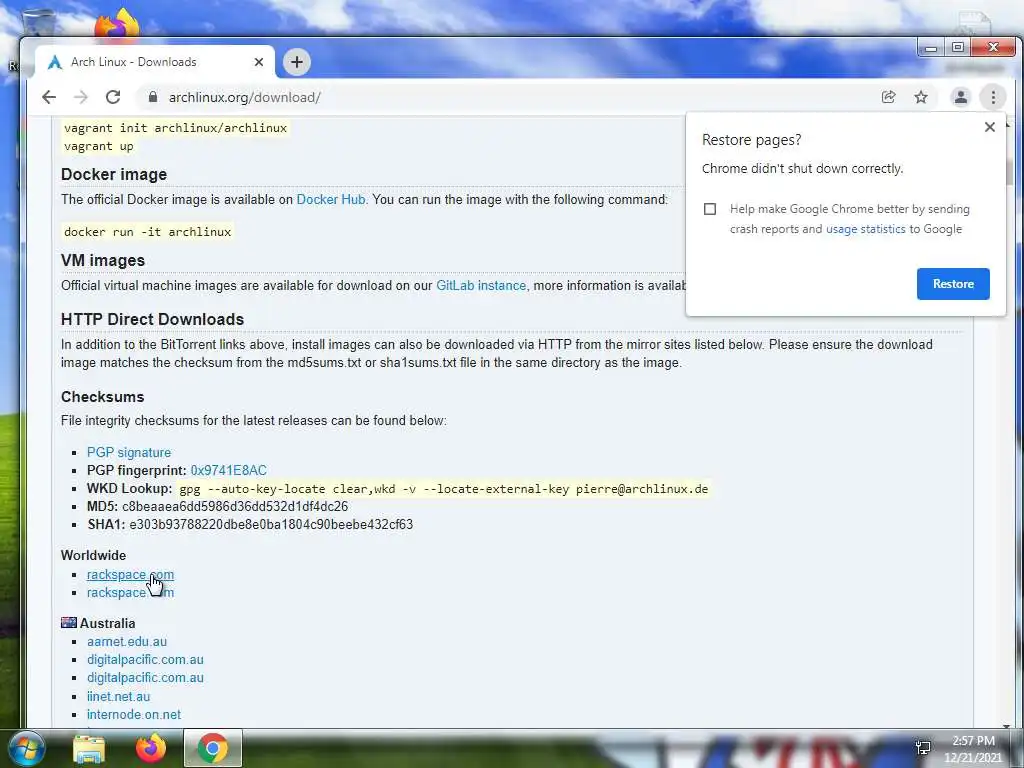Select the Arch Linux - Downloads tab
The width and height of the screenshot is (1024, 768).
pyautogui.click(x=155, y=62)
